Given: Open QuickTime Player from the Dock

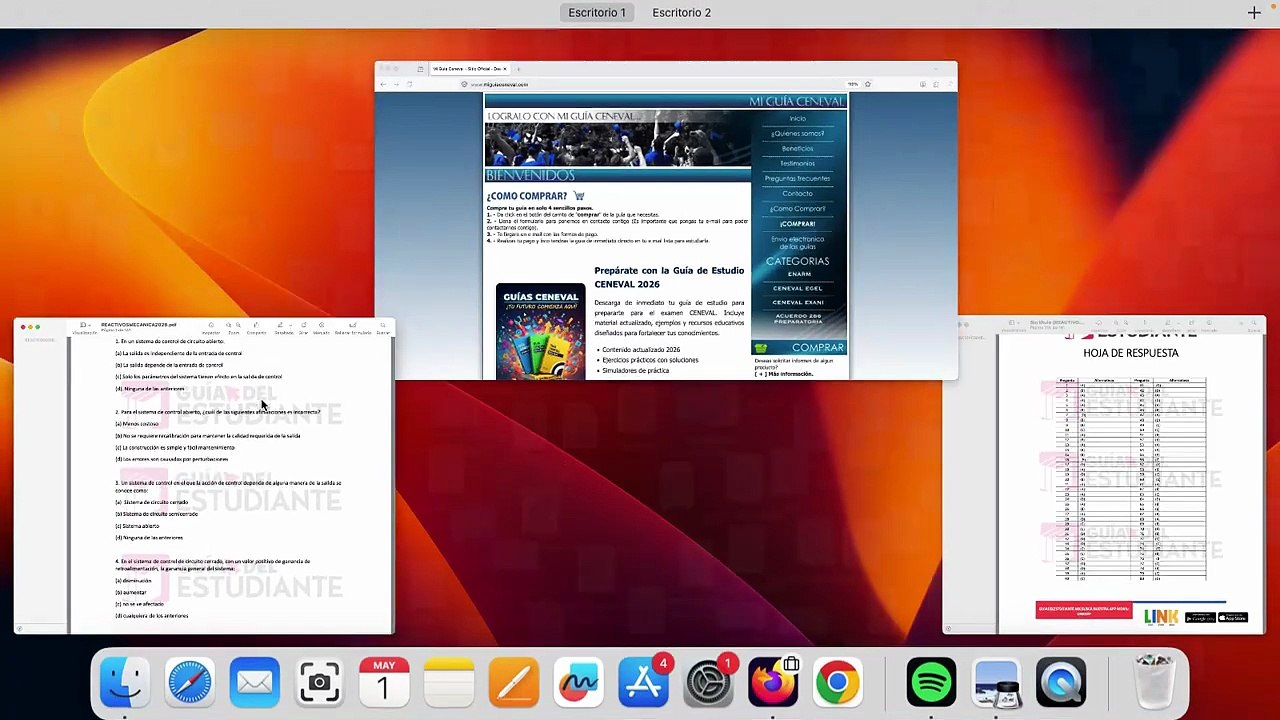Looking at the screenshot, I should pyautogui.click(x=1061, y=683).
